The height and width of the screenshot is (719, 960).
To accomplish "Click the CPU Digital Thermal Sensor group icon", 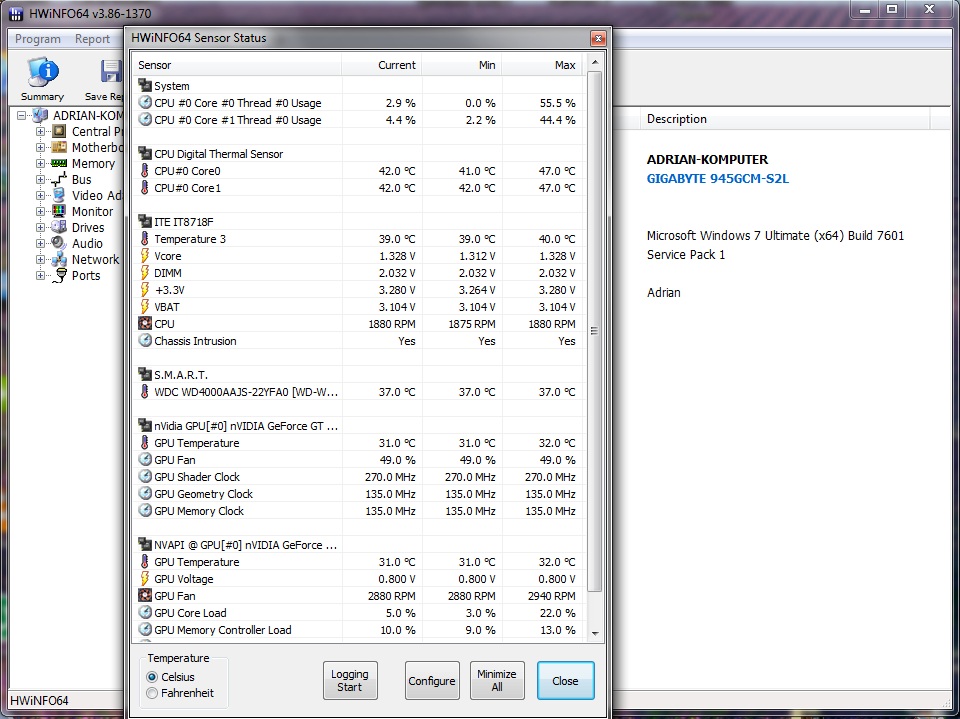I will [x=144, y=153].
